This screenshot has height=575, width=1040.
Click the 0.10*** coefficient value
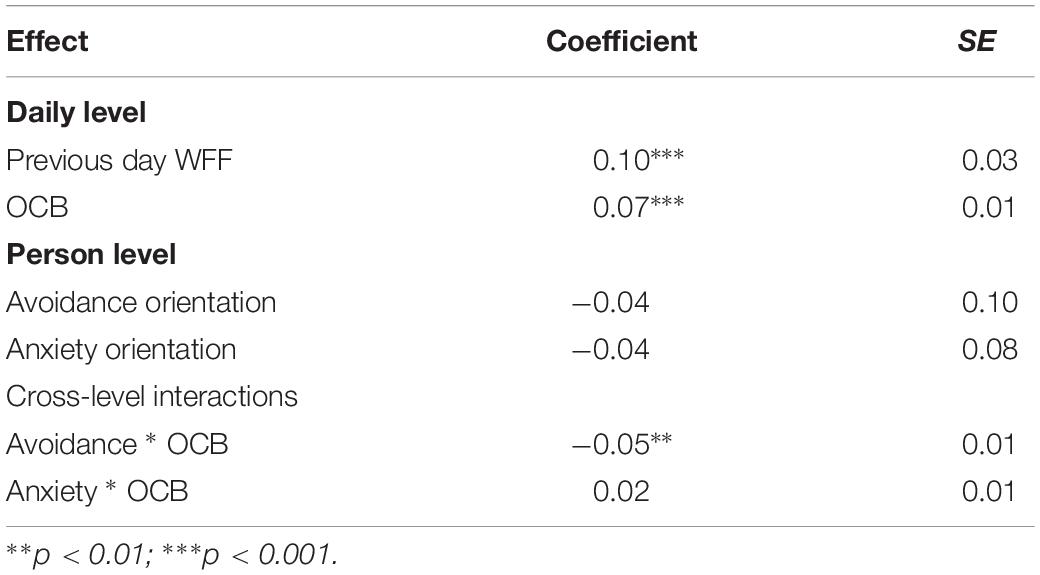click(637, 160)
